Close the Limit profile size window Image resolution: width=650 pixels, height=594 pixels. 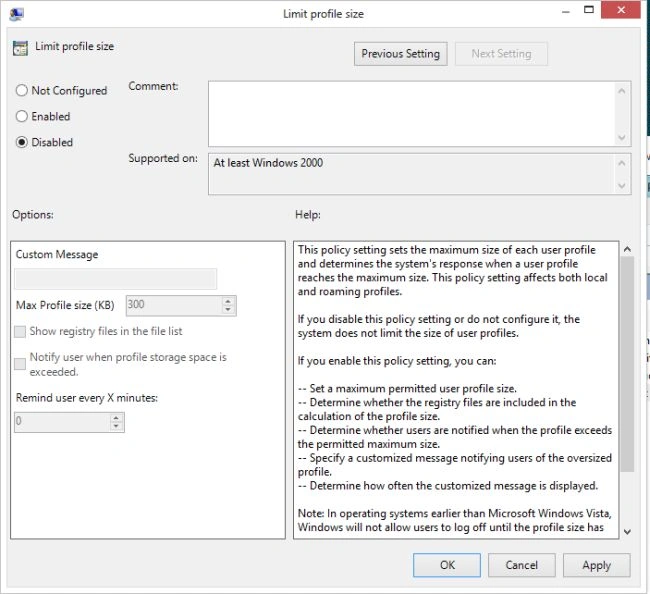[x=621, y=10]
